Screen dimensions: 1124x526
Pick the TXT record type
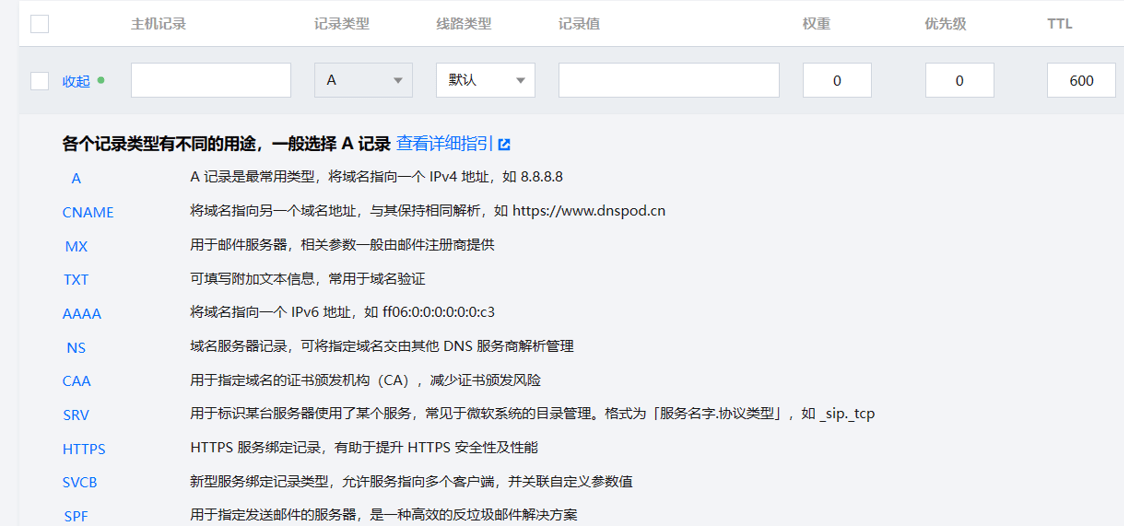(76, 280)
